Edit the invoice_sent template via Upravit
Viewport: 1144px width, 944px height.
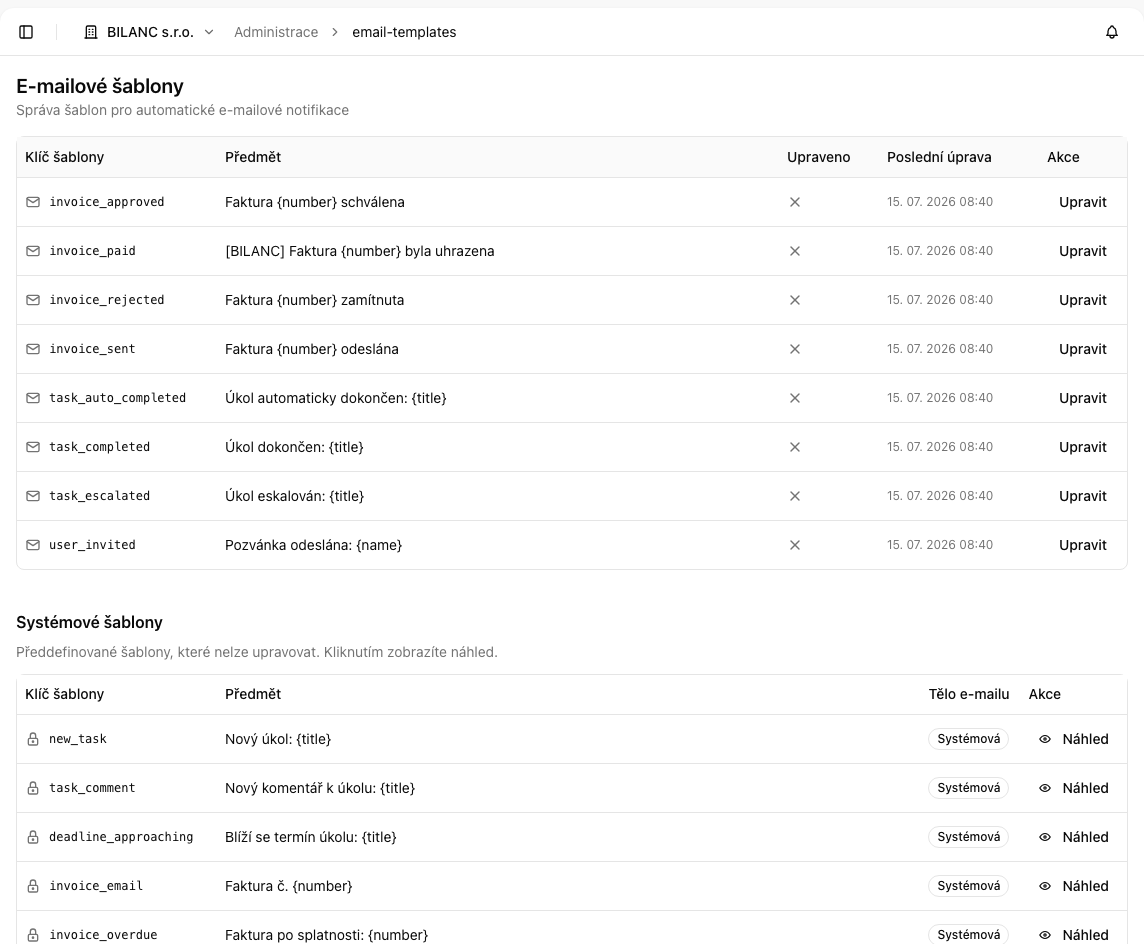[x=1083, y=349]
